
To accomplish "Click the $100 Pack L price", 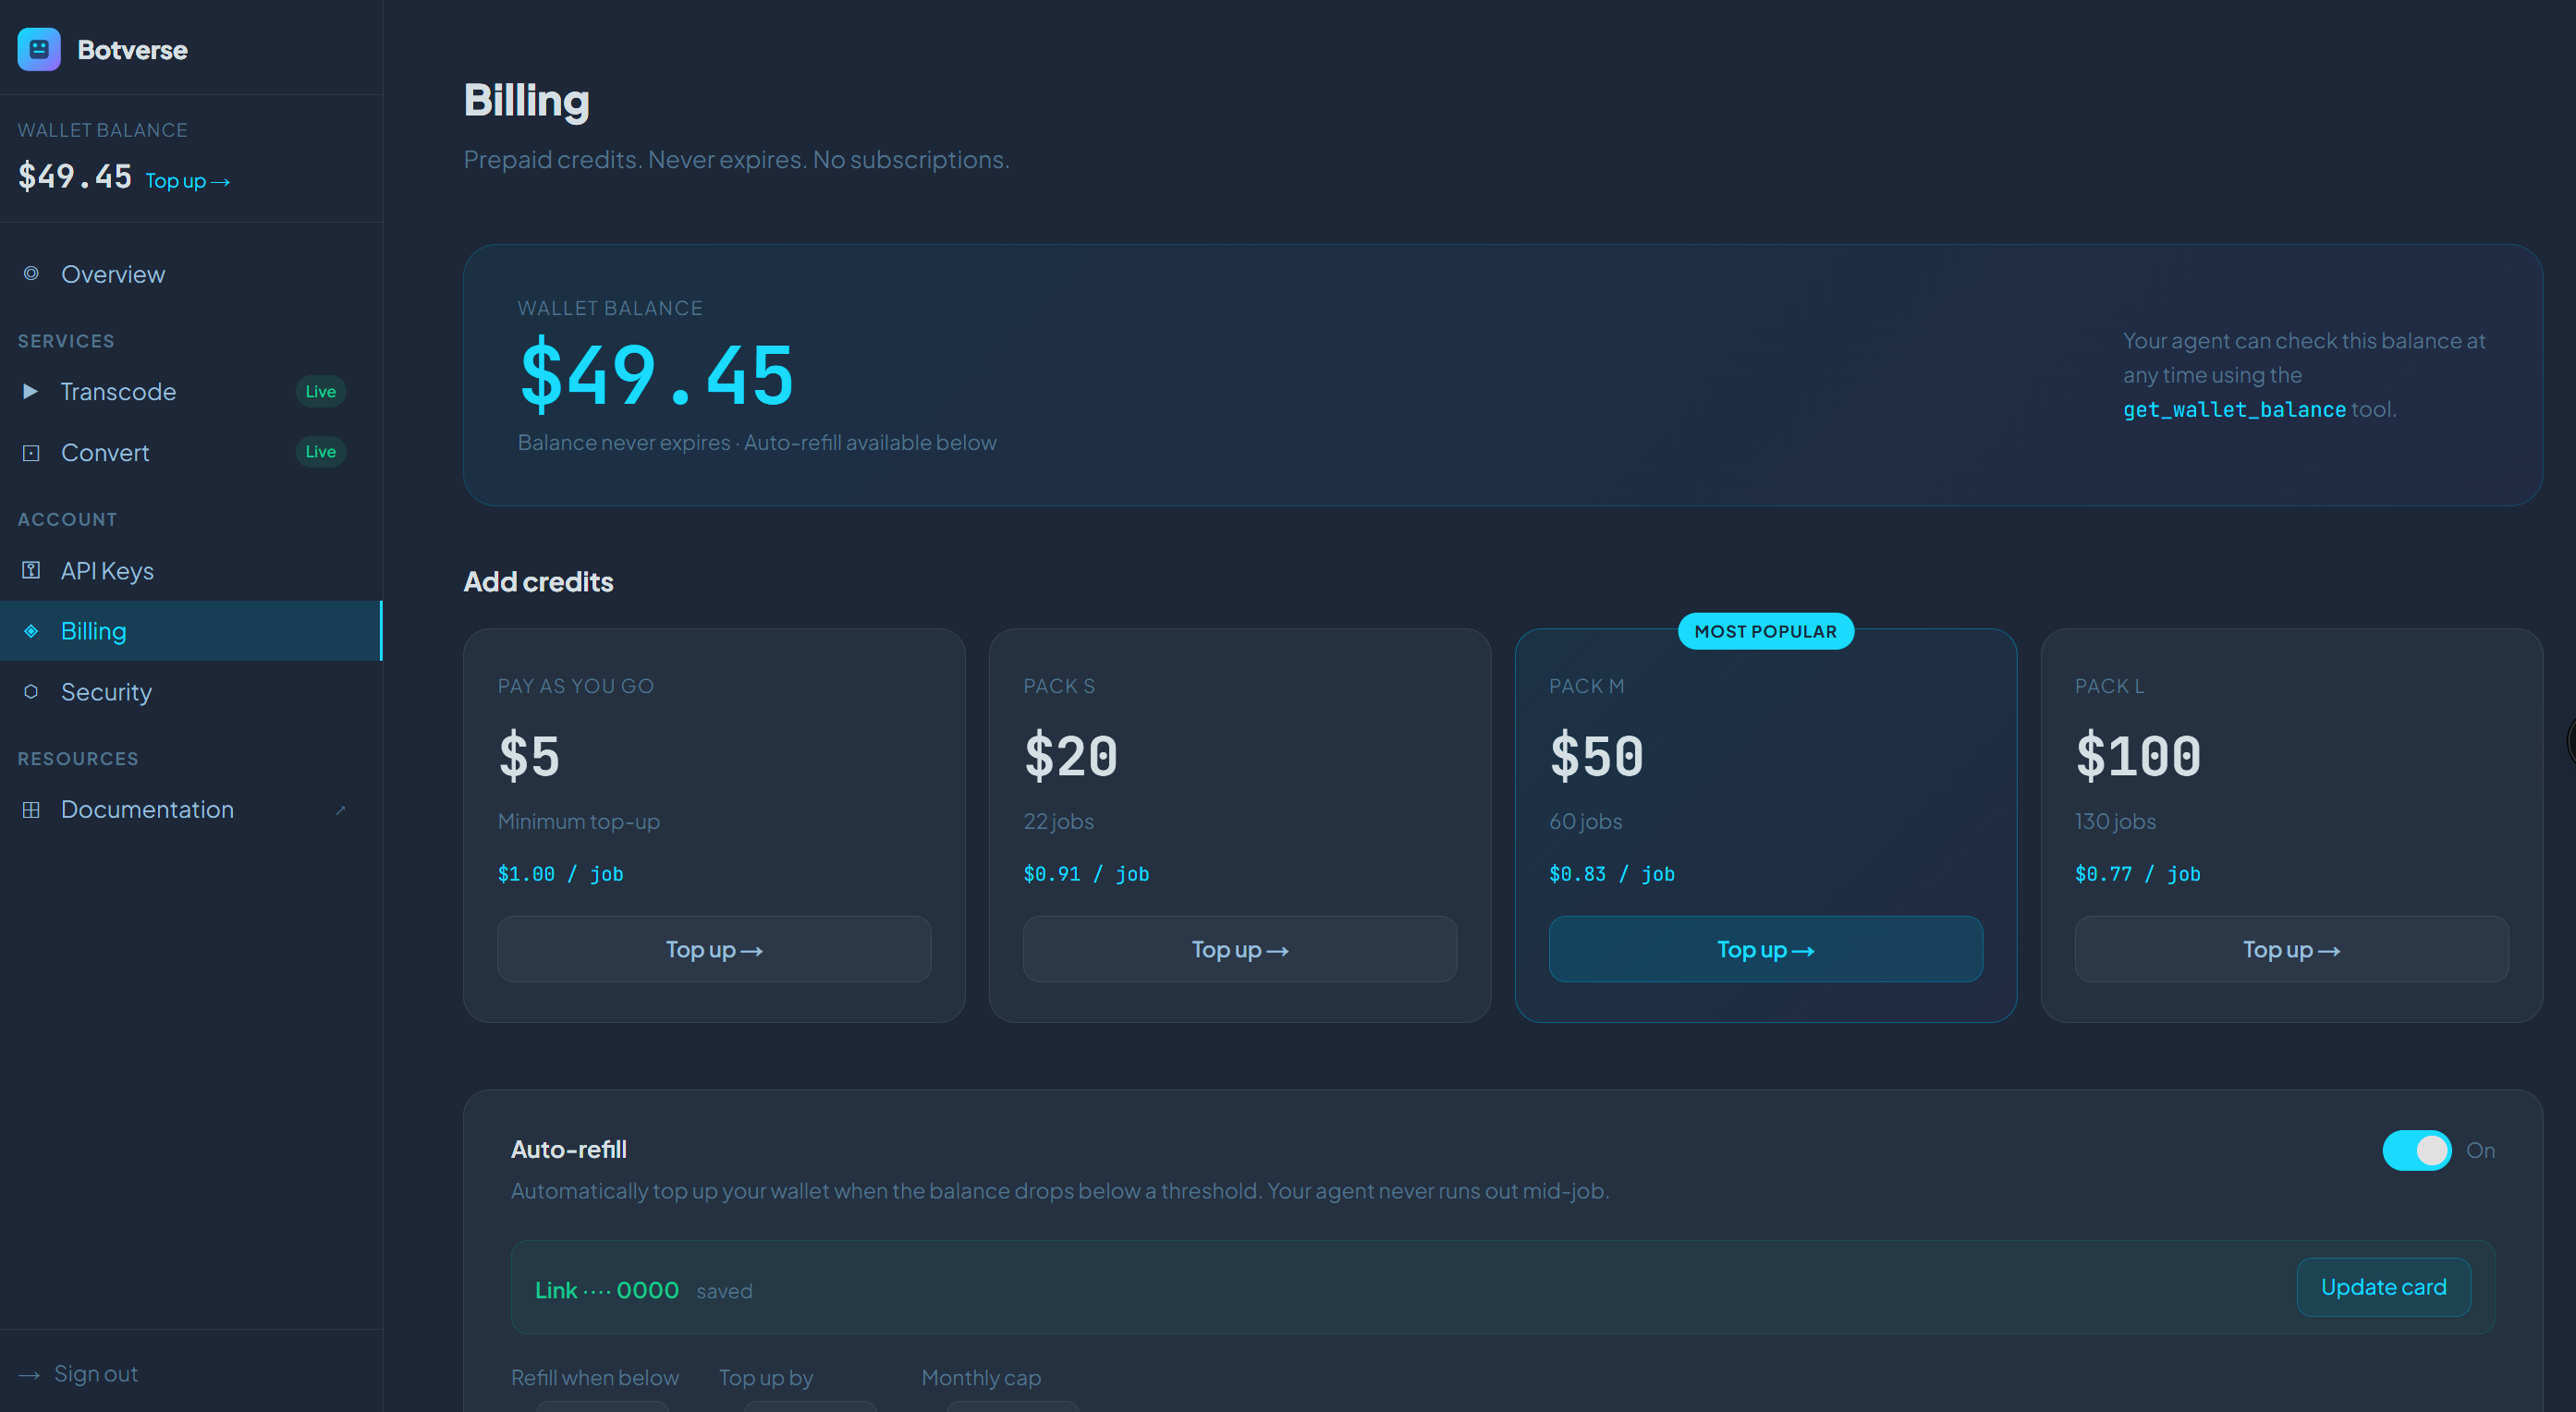I will [x=2138, y=756].
